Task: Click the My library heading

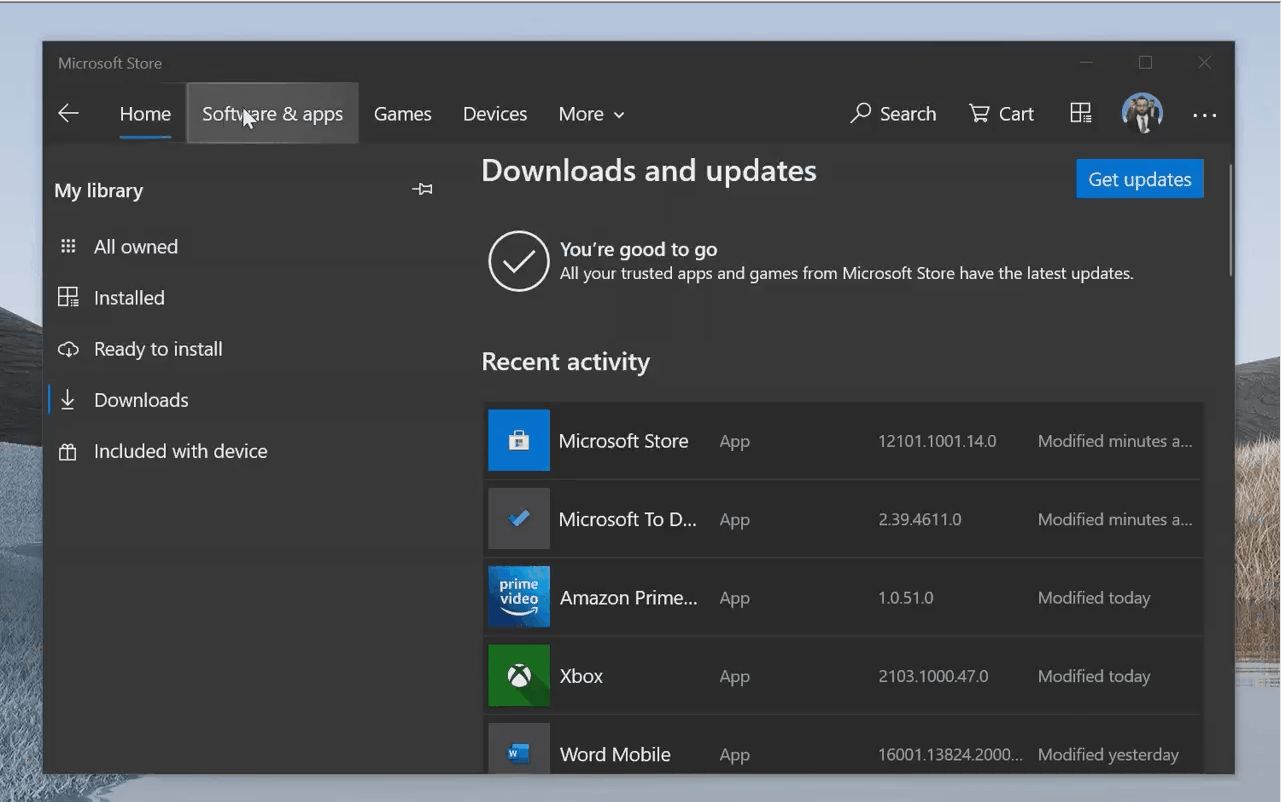Action: click(x=98, y=190)
